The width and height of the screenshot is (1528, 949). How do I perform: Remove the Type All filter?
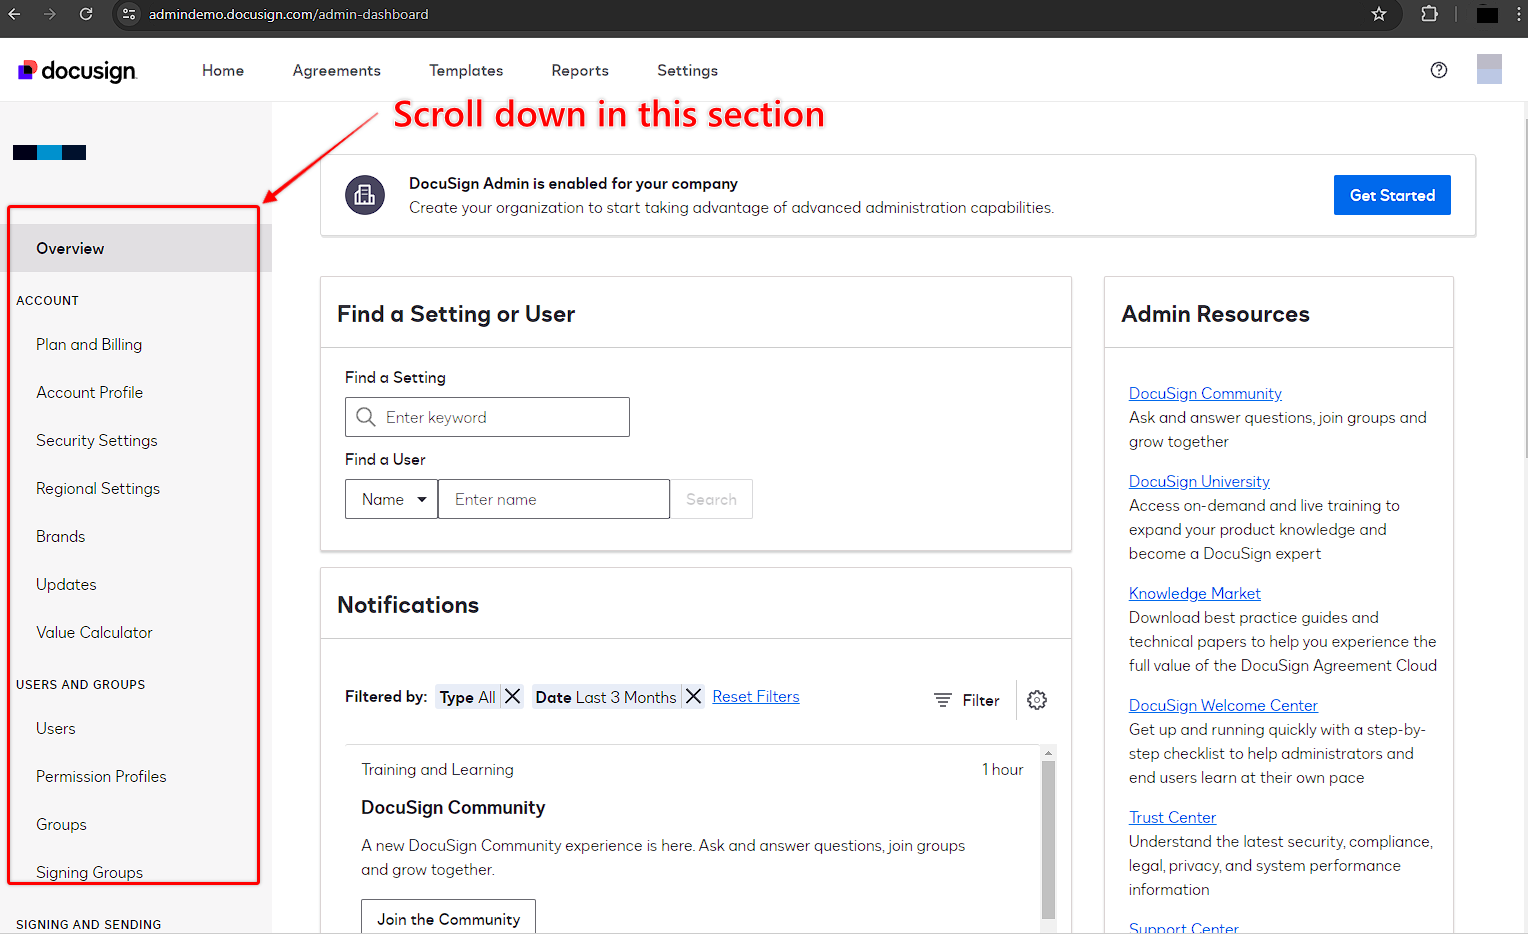coord(512,696)
